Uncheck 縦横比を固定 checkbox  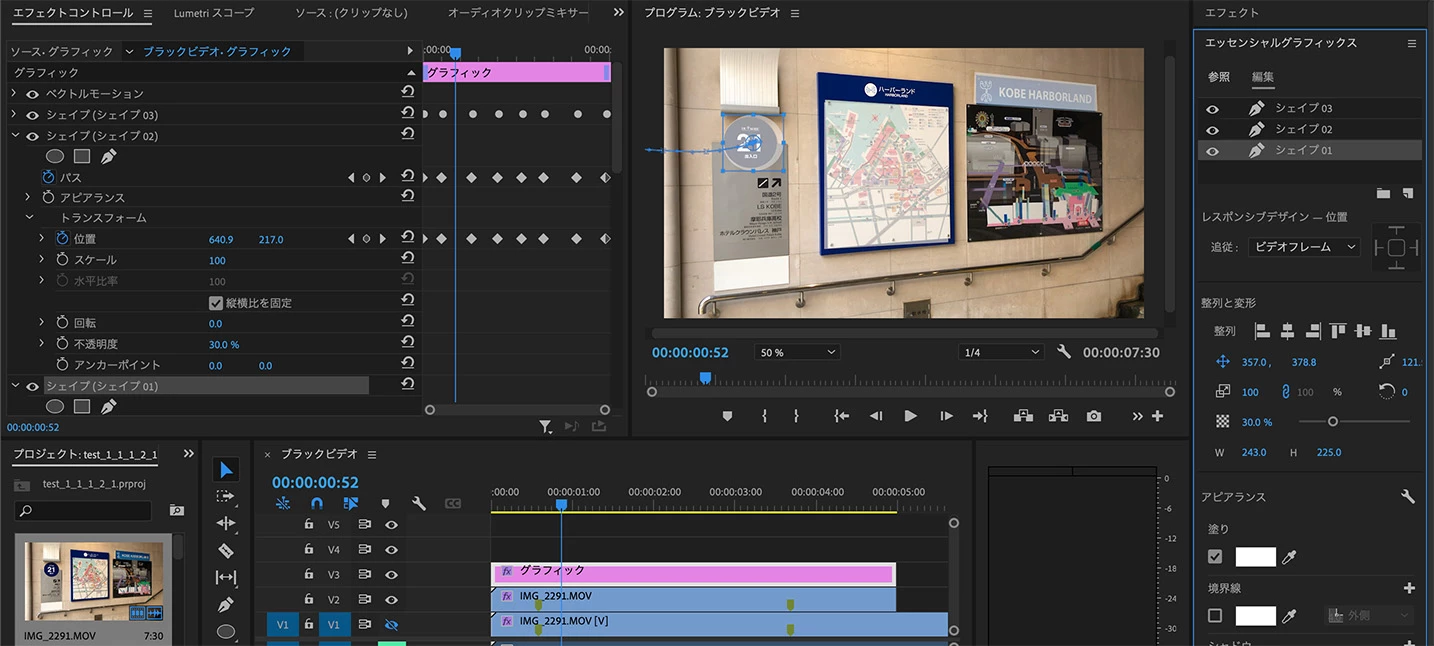[215, 303]
